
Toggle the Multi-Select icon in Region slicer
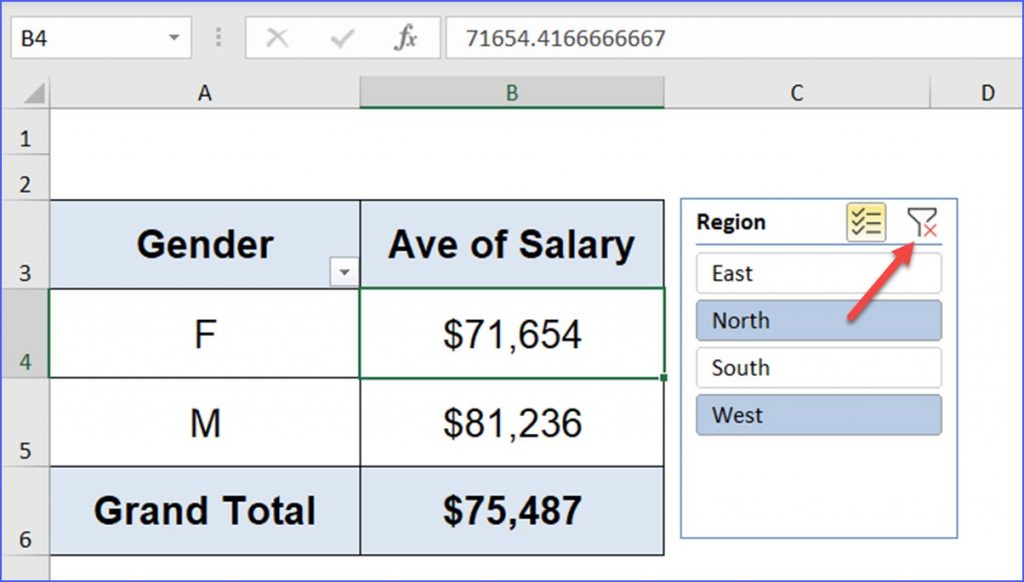click(866, 223)
